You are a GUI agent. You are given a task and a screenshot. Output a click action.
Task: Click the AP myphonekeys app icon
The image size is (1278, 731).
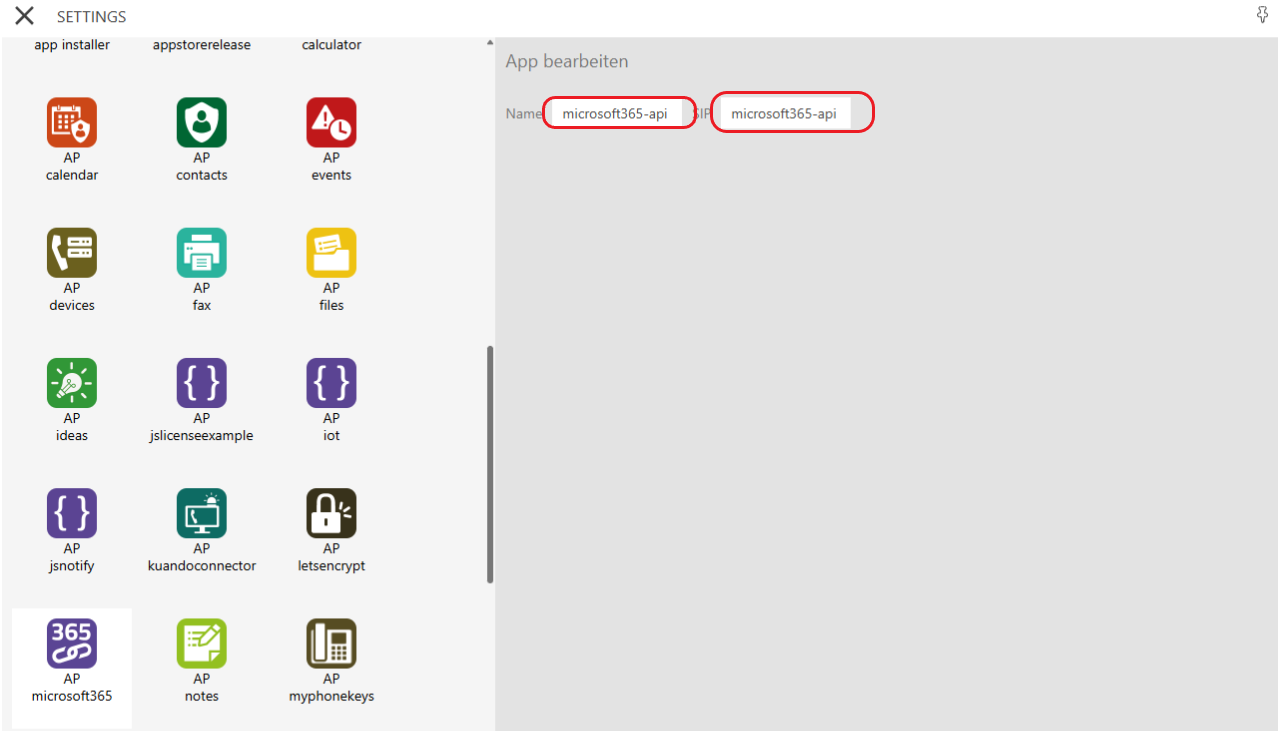click(x=331, y=644)
